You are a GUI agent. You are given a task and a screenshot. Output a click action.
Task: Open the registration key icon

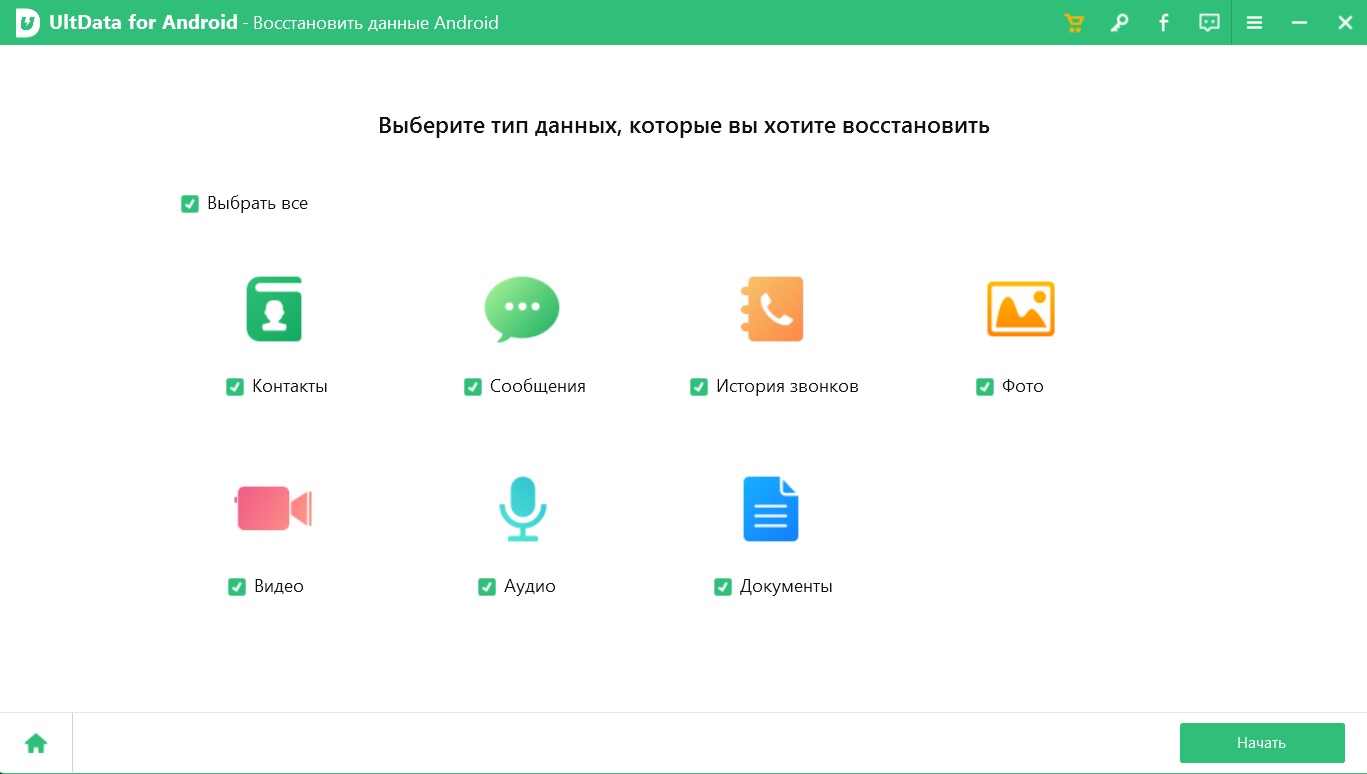click(x=1119, y=23)
